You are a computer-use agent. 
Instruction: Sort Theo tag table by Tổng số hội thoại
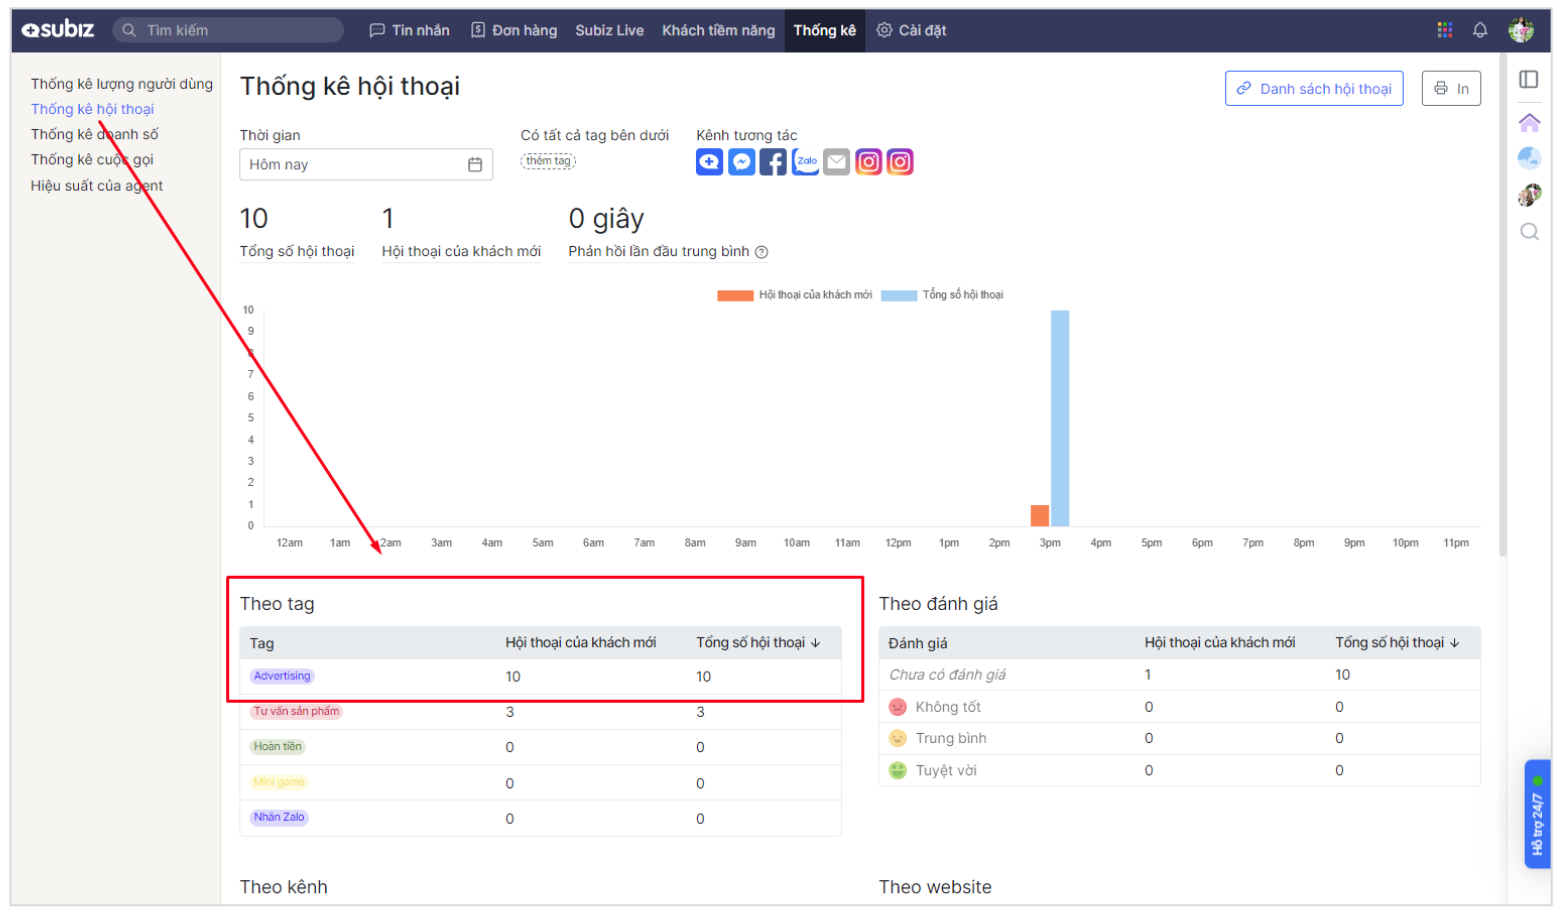tap(758, 643)
